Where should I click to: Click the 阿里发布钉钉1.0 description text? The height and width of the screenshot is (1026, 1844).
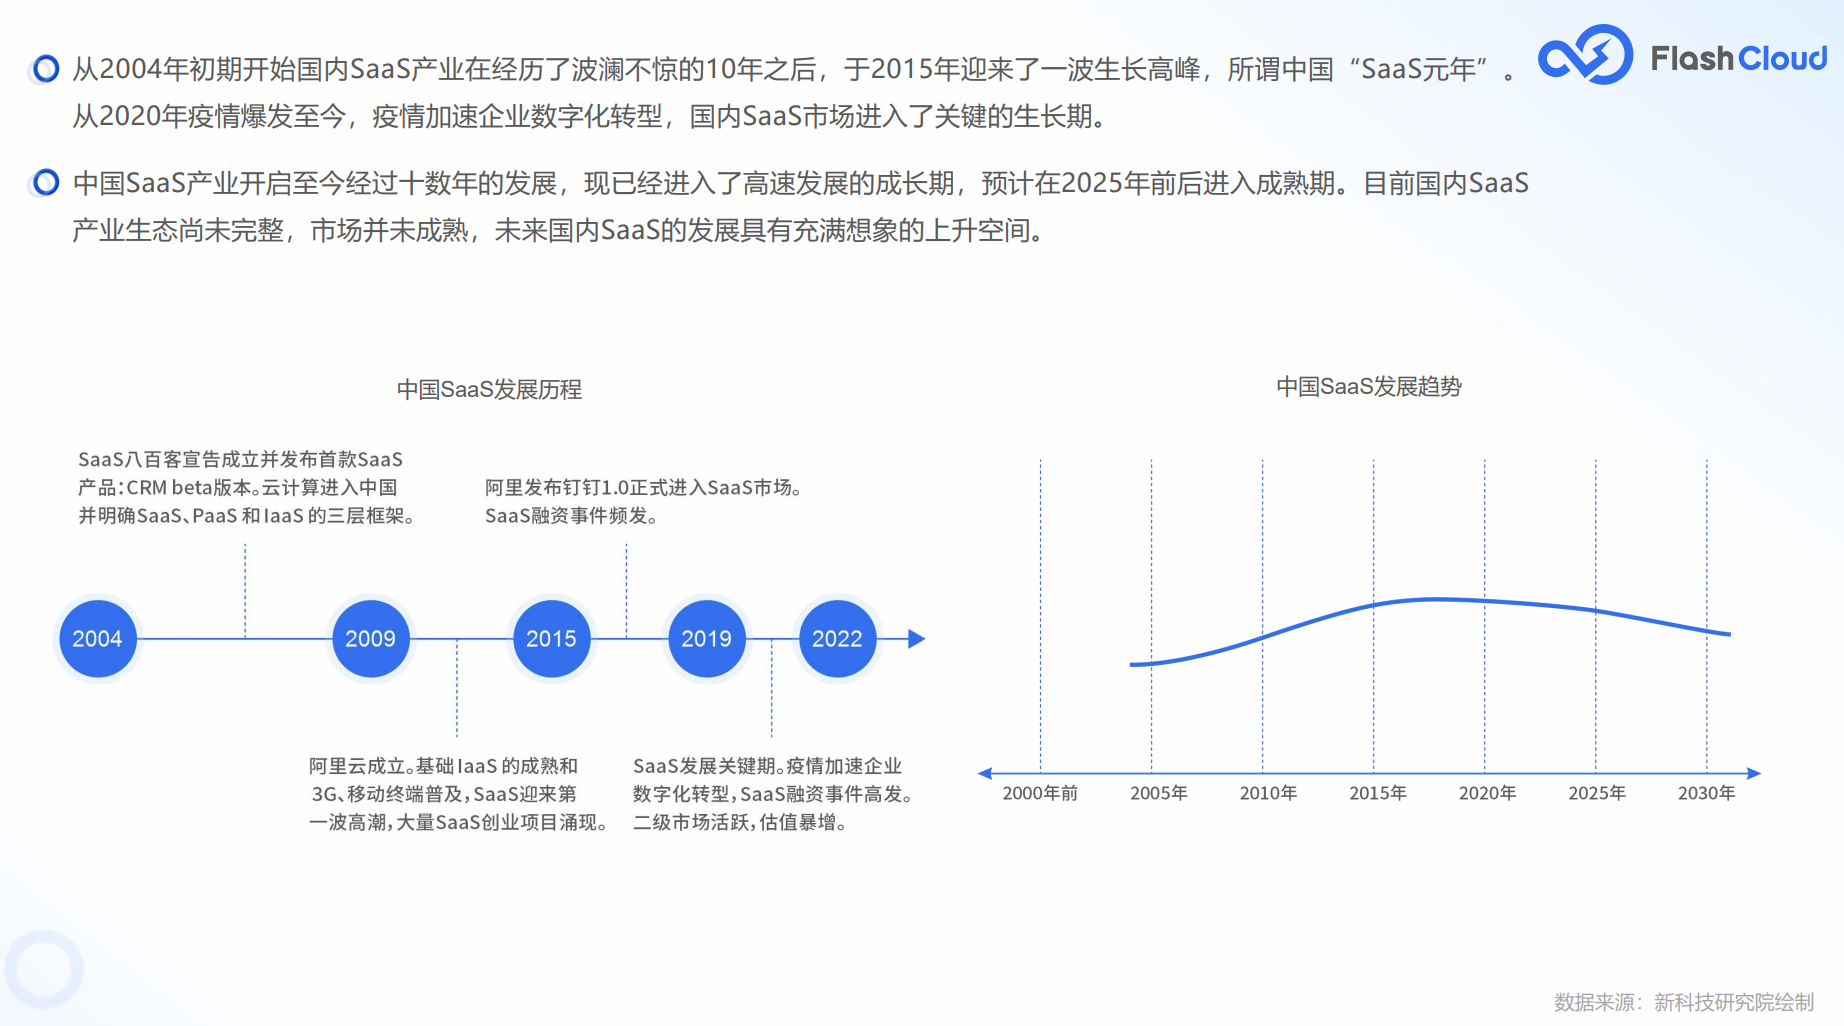643,501
